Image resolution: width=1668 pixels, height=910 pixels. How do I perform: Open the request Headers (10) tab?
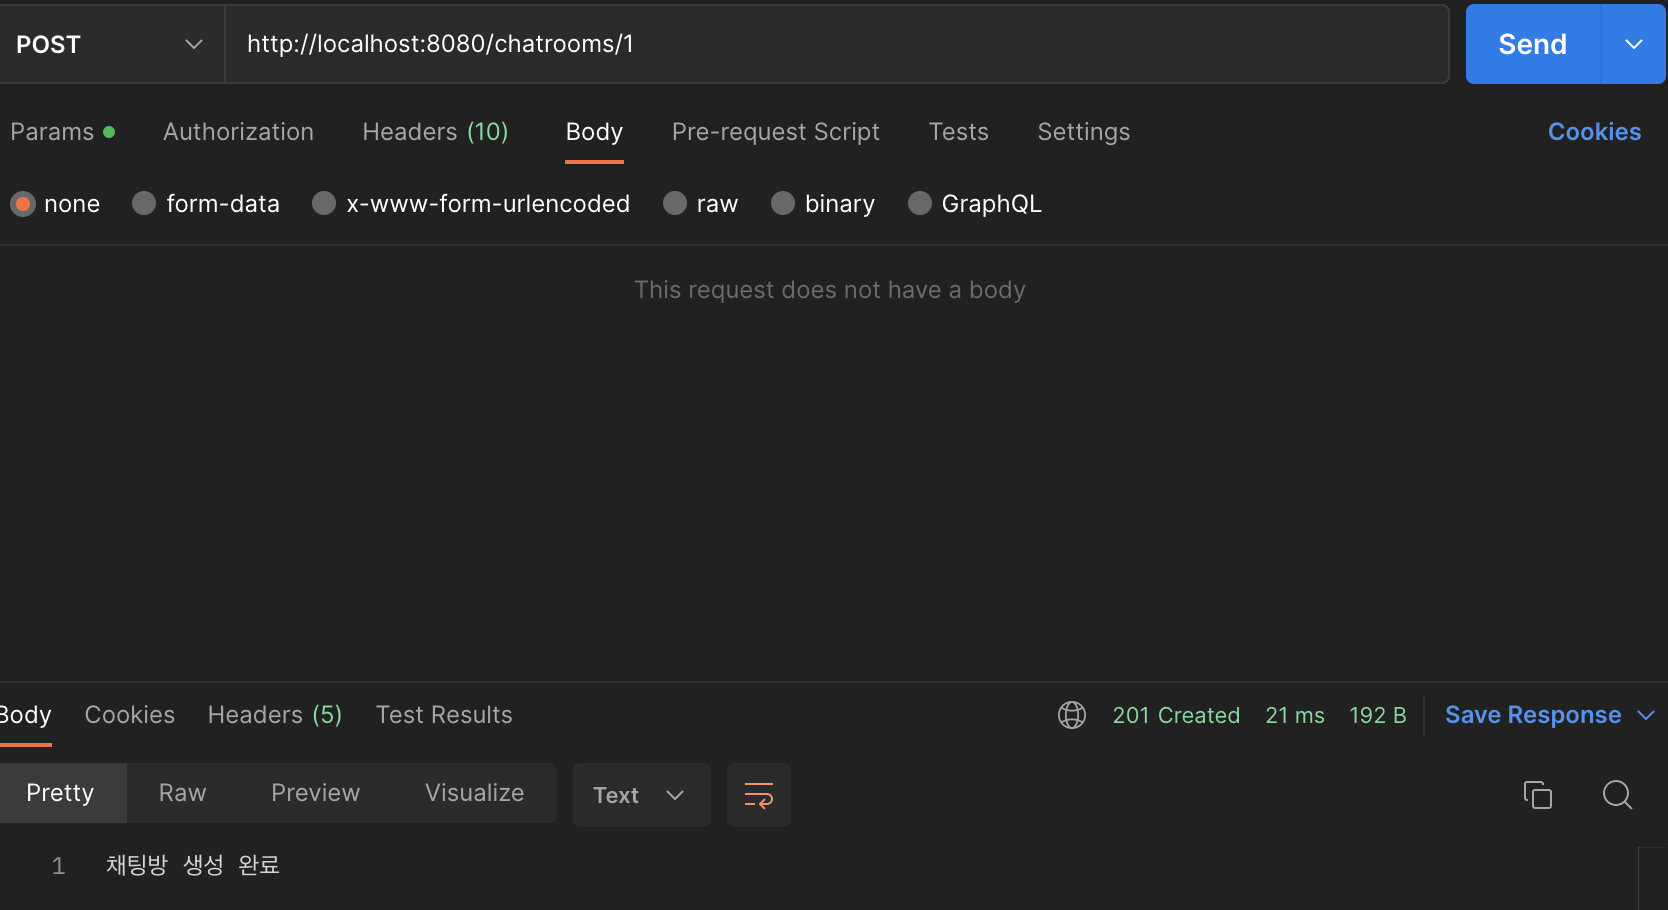[435, 132]
